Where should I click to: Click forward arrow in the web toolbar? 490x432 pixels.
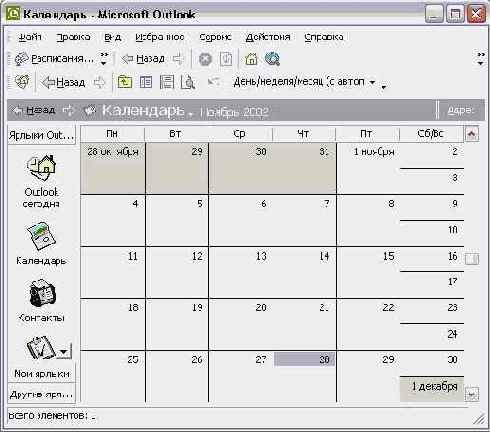pyautogui.click(x=179, y=59)
